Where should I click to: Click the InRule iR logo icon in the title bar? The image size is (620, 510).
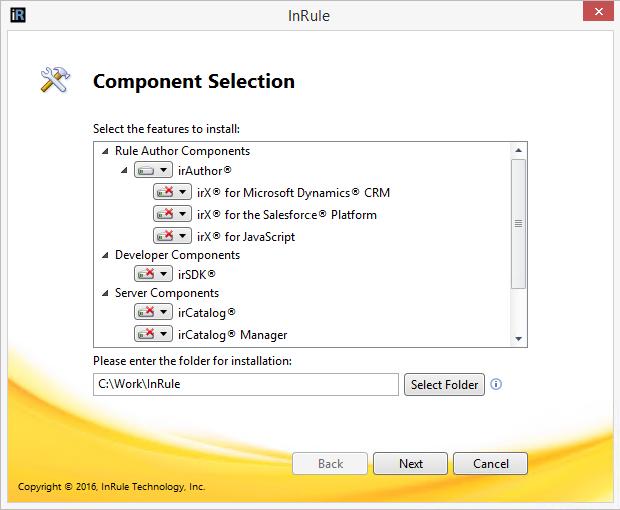point(18,15)
